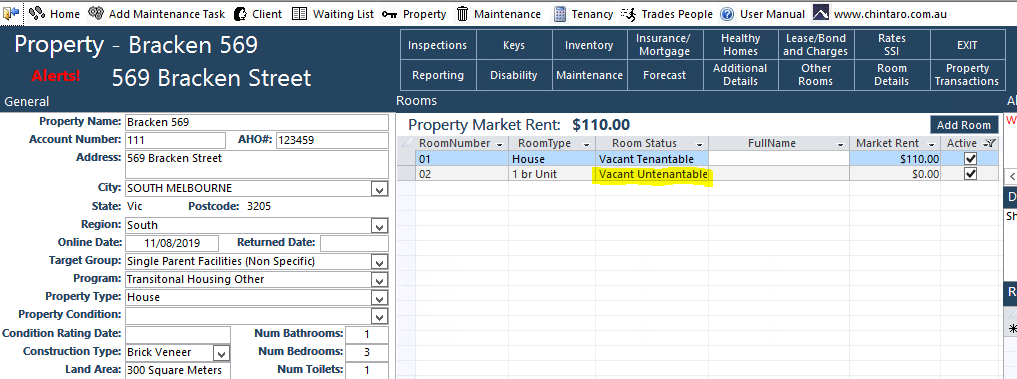Viewport: 1017px width, 379px height.
Task: Open the Room Details section
Action: coord(892,75)
